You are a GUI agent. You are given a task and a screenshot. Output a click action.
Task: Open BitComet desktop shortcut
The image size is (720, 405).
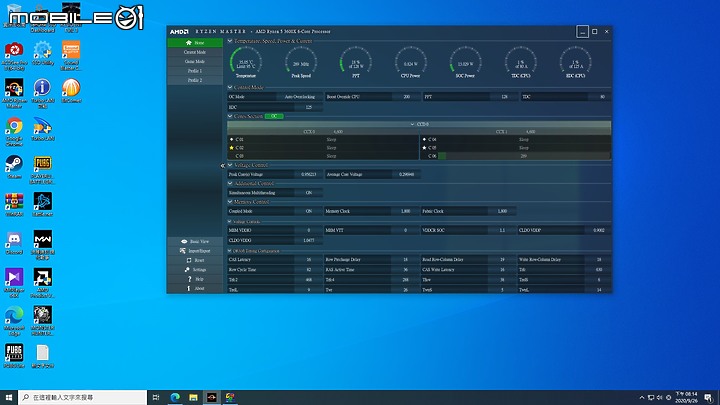pyautogui.click(x=71, y=91)
